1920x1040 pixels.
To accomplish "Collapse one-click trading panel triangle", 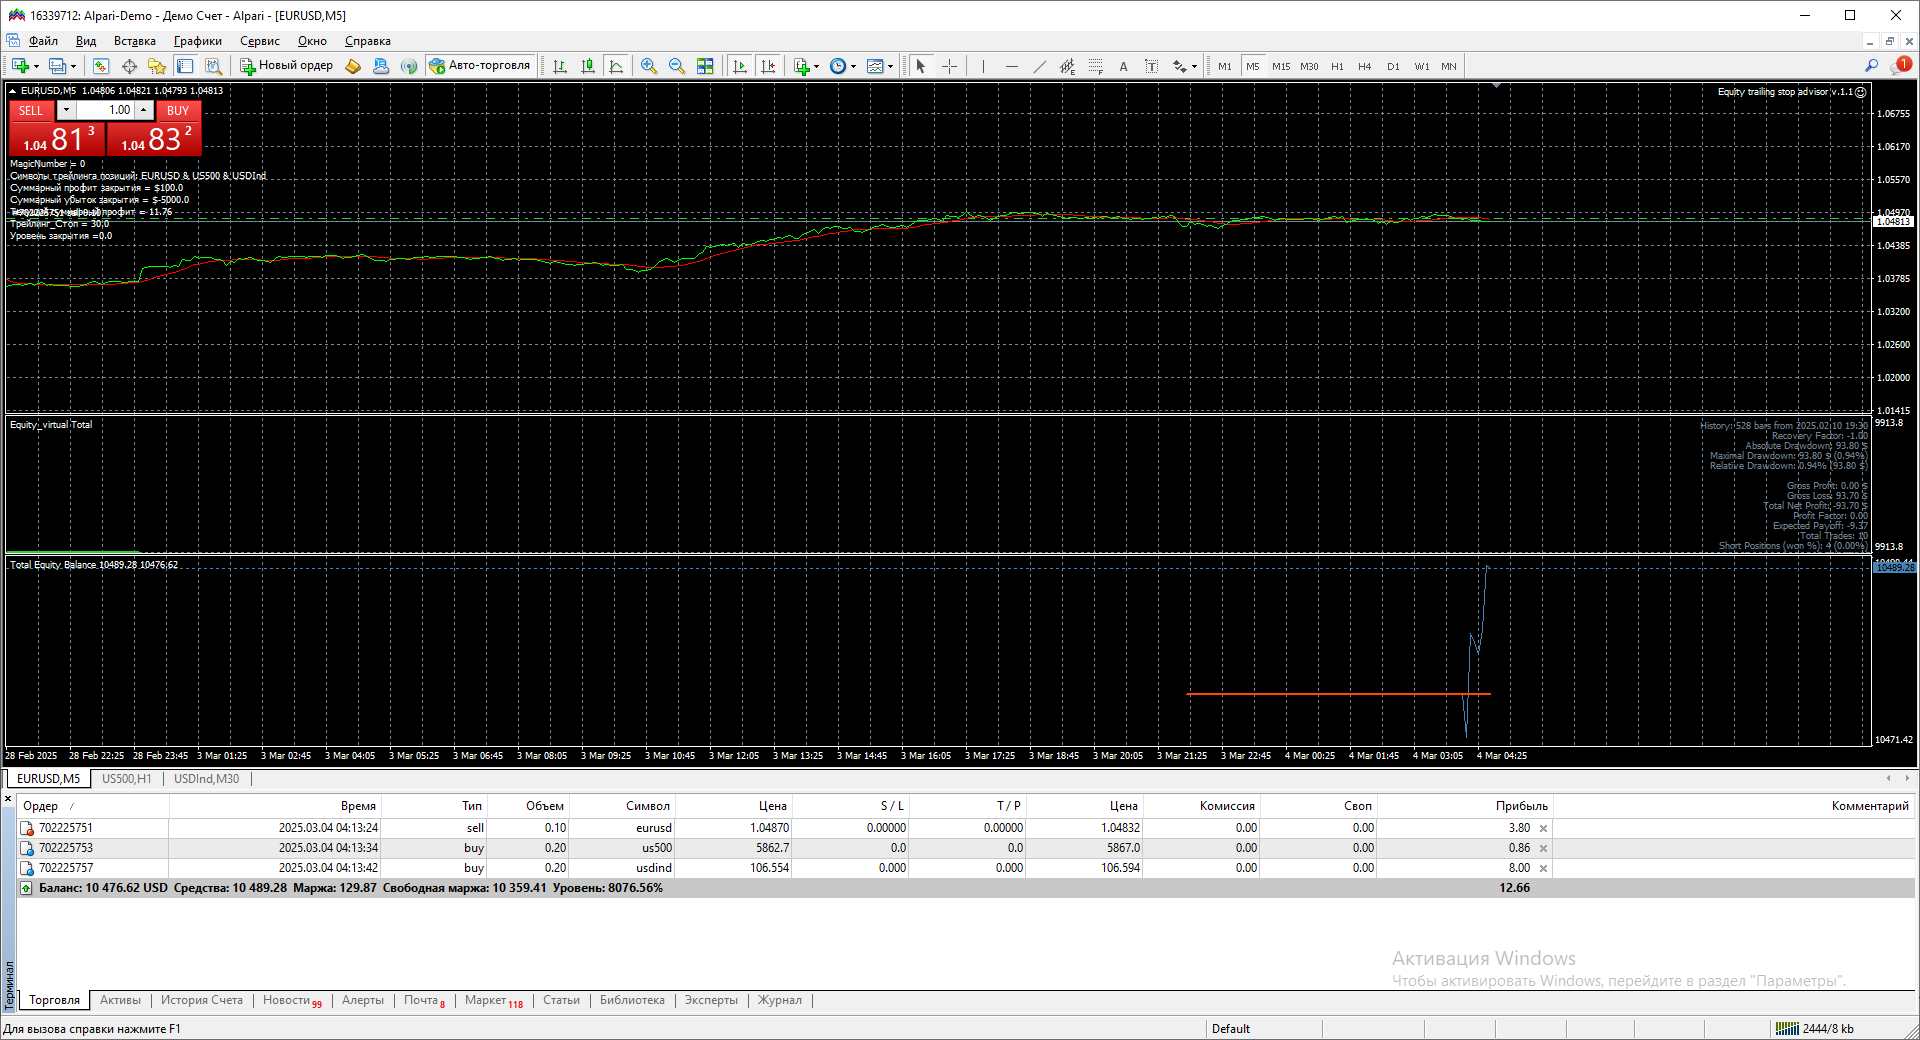I will point(12,91).
